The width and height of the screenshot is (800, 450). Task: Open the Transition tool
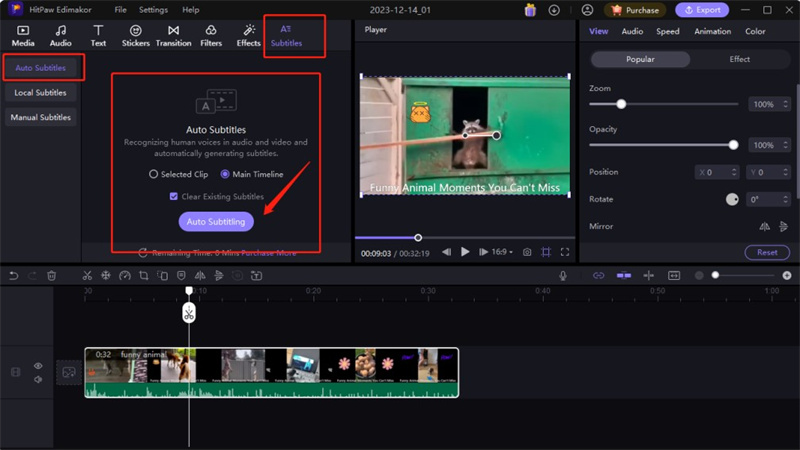click(174, 36)
